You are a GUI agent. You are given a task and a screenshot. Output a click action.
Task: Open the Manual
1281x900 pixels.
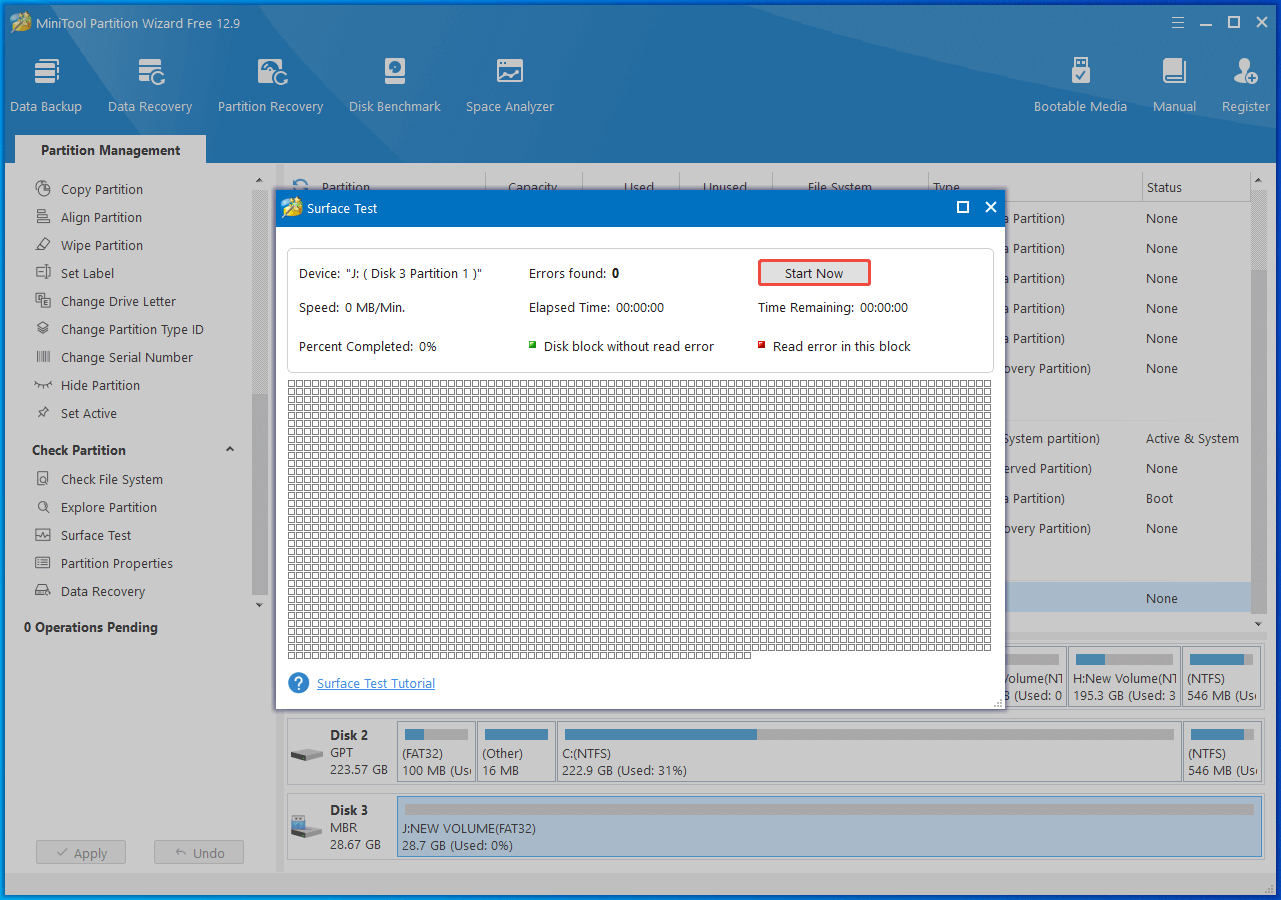pyautogui.click(x=1174, y=86)
